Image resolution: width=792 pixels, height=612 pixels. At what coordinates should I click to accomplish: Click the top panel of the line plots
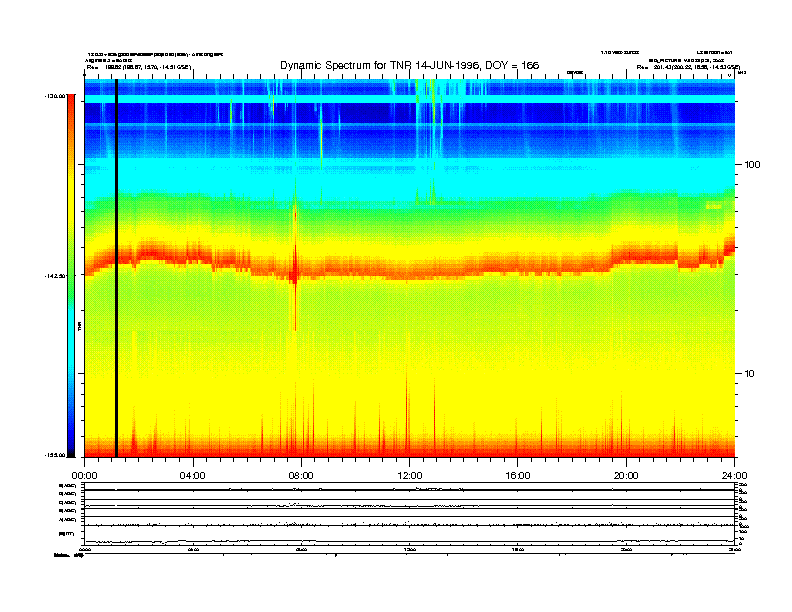click(409, 486)
